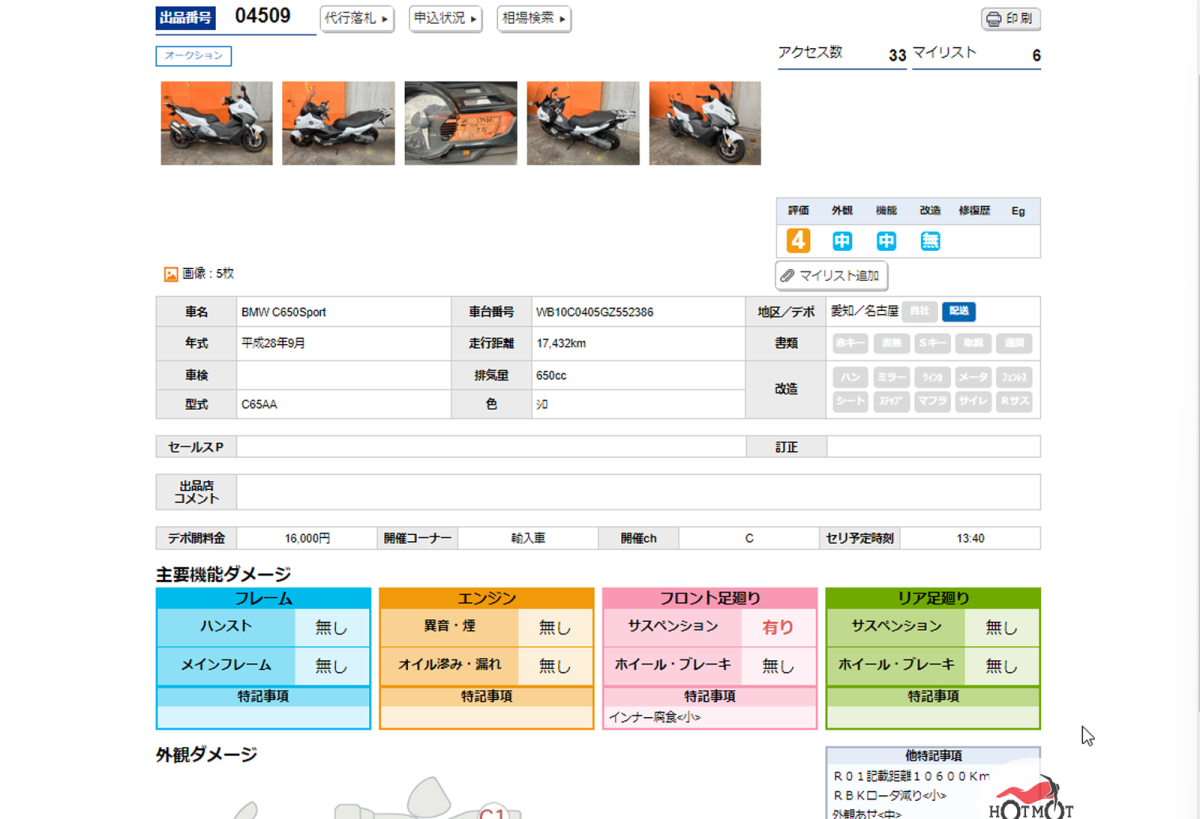
Task: Click the メータ modification badge
Action: click(973, 377)
